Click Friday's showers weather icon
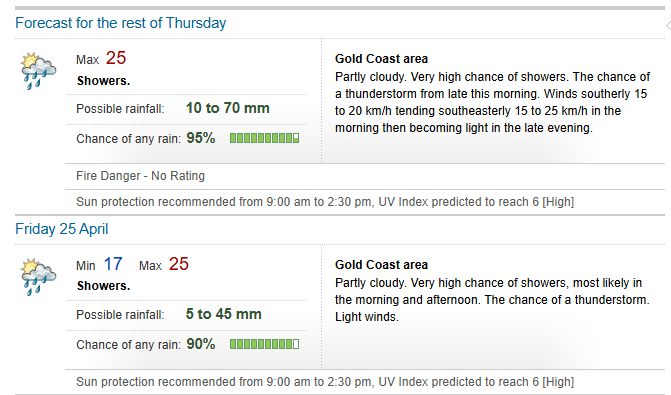The image size is (671, 395). (x=38, y=276)
